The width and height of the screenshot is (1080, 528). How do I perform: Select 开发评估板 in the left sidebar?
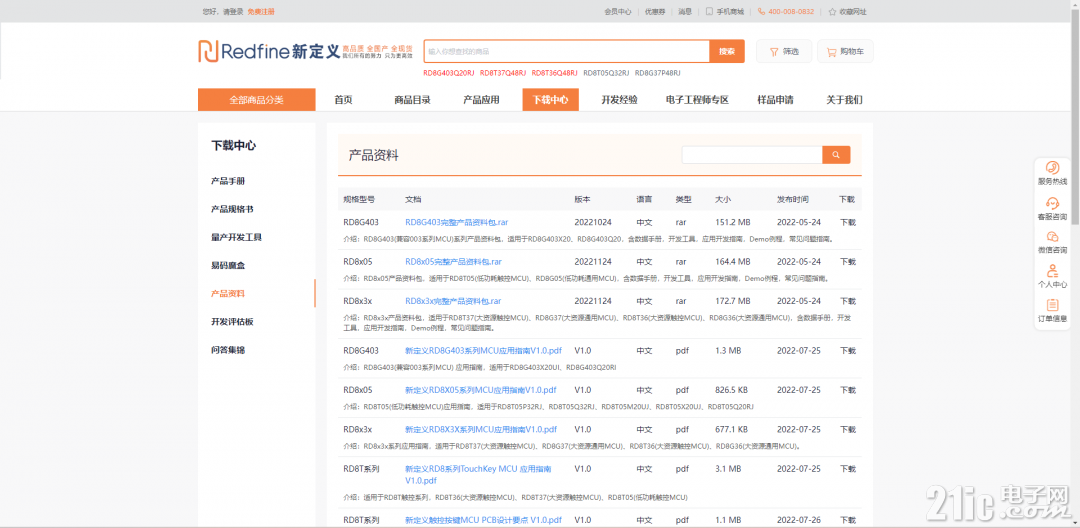pos(232,321)
